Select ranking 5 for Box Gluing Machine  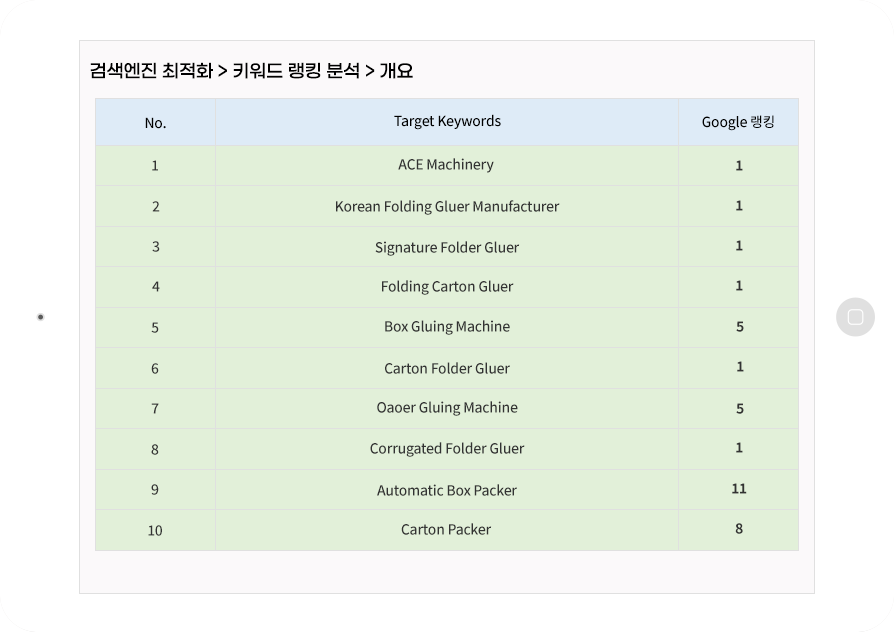pos(739,326)
